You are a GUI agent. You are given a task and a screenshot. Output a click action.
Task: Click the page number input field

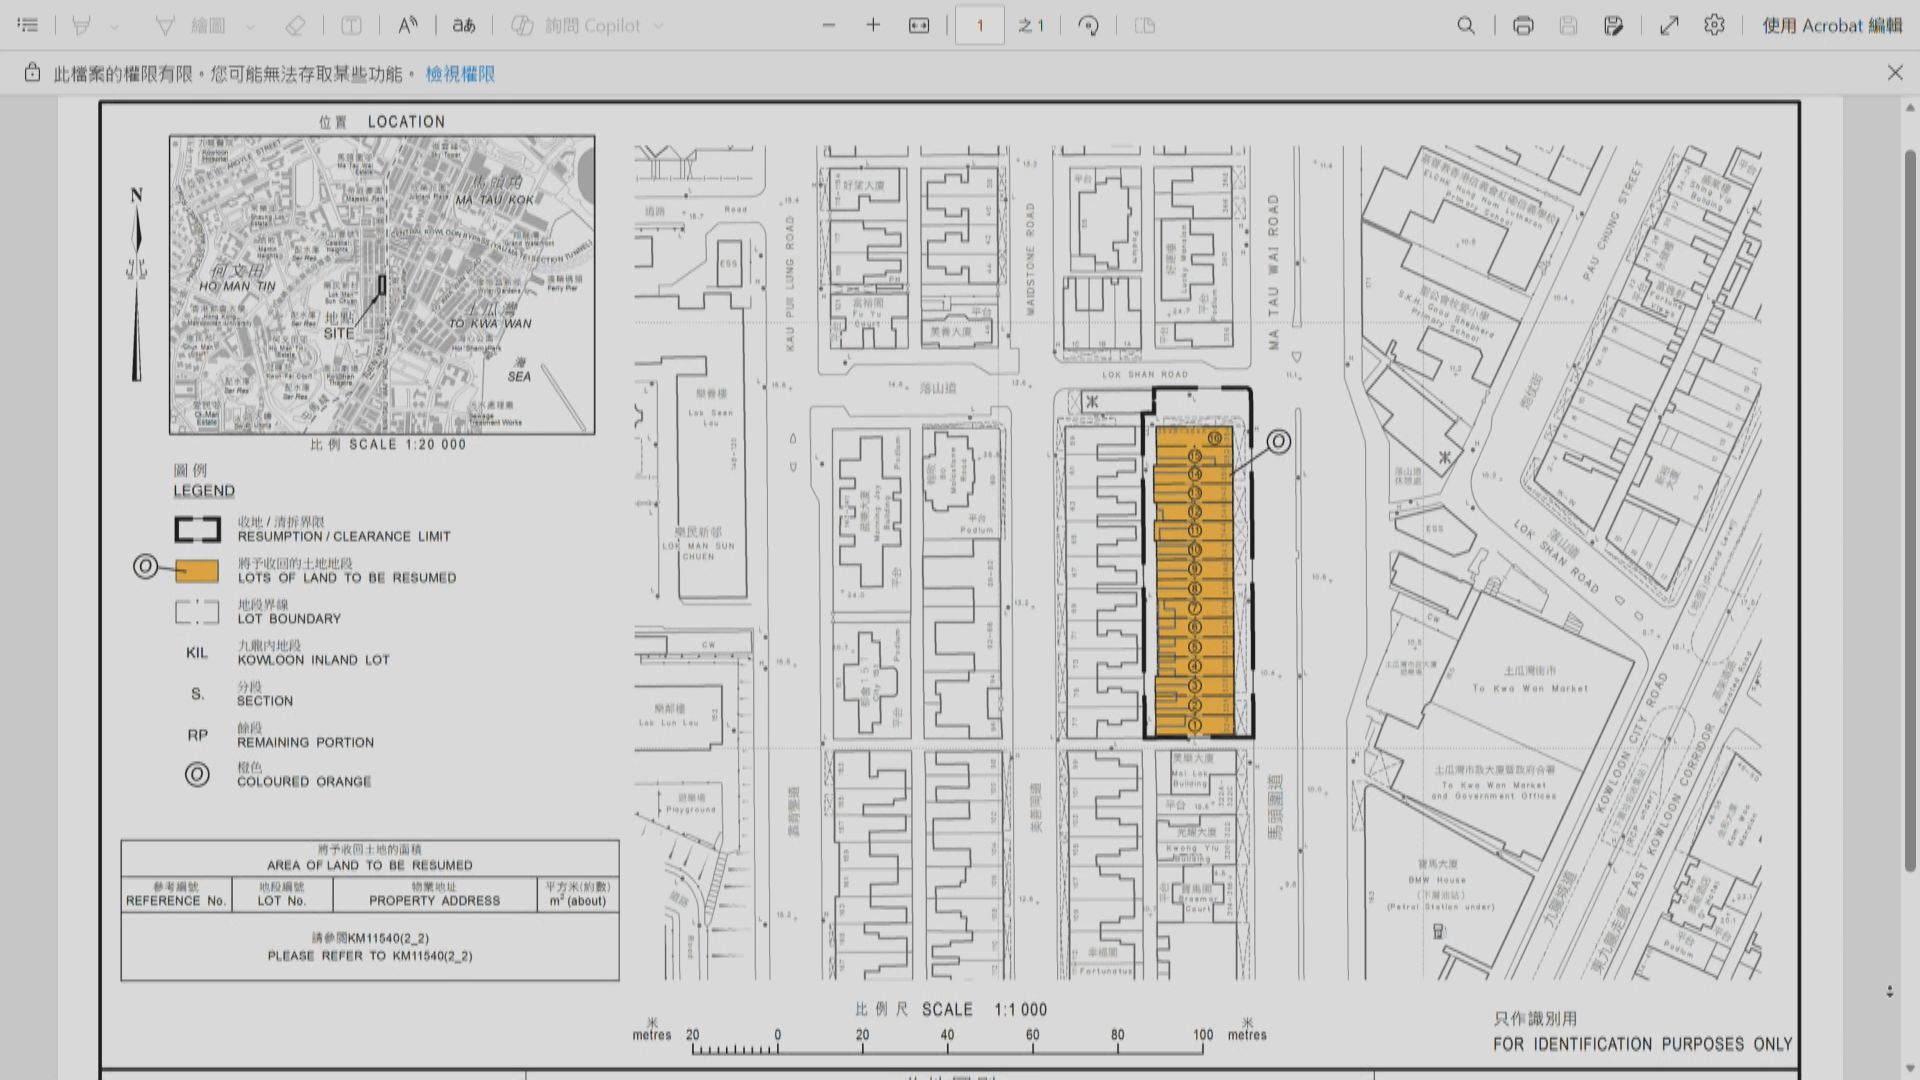980,25
